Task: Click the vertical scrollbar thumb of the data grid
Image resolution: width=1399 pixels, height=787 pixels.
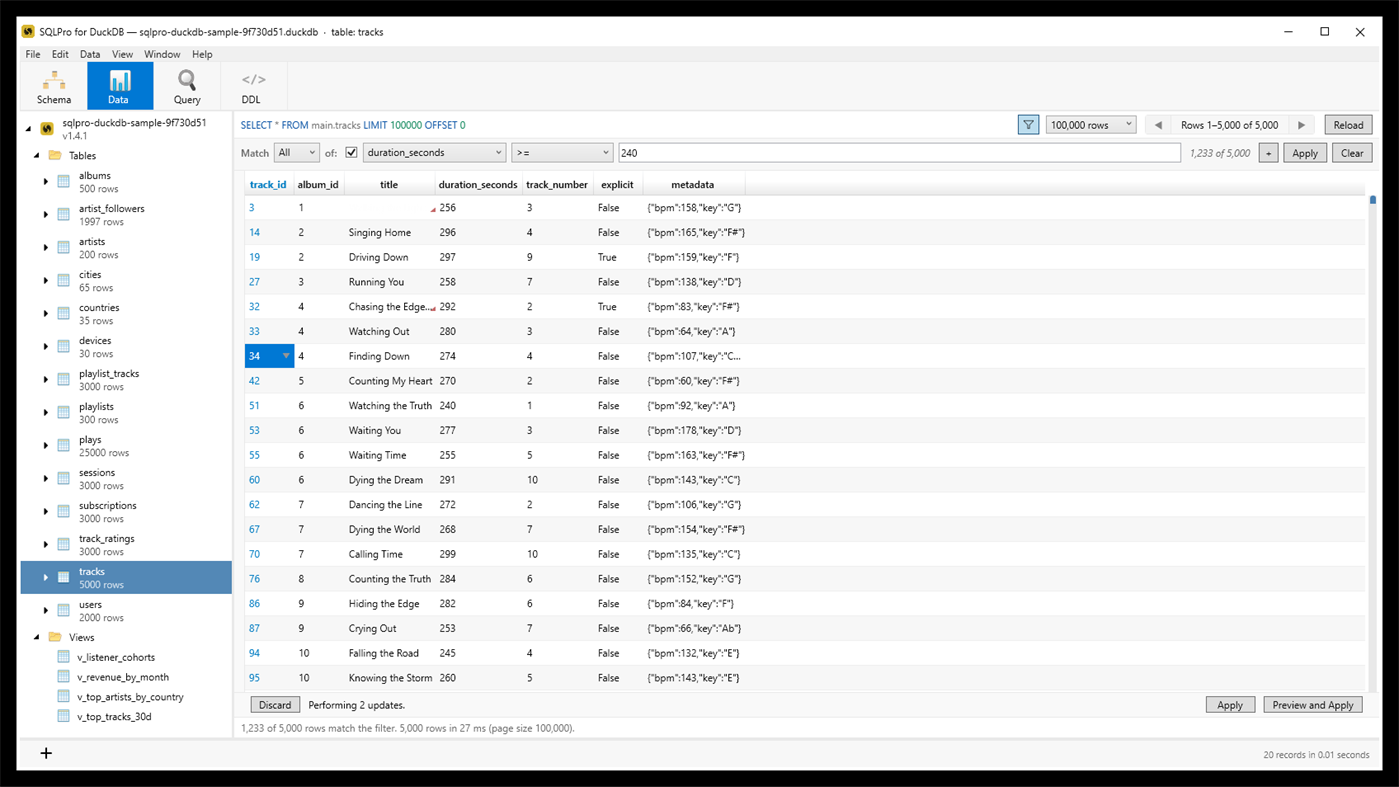Action: (1373, 201)
